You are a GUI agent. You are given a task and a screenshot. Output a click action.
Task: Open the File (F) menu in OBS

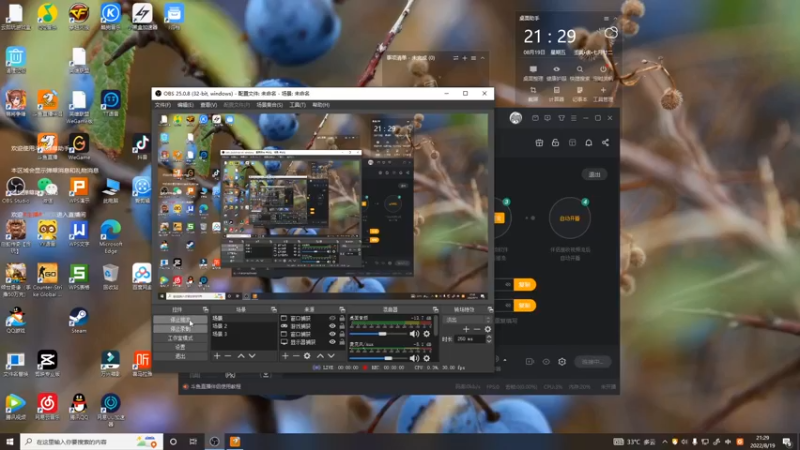(163, 105)
